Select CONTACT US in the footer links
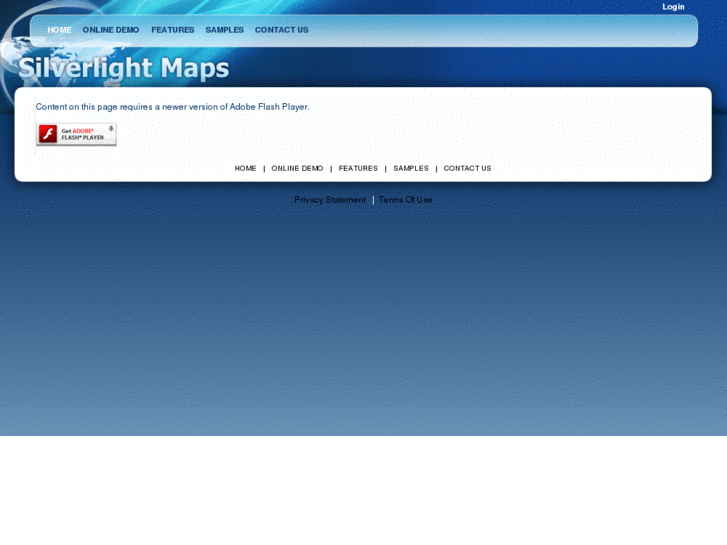 [467, 168]
